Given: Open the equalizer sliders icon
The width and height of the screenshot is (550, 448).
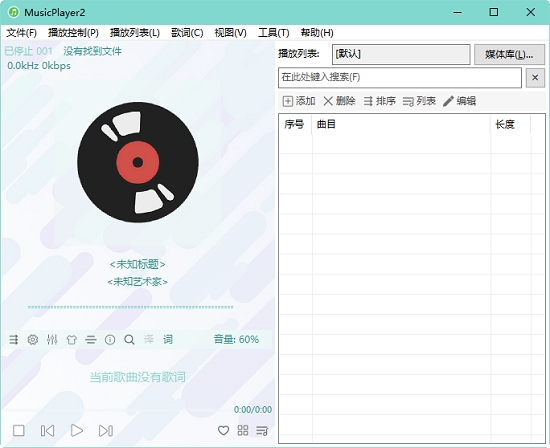Looking at the screenshot, I should coord(52,339).
